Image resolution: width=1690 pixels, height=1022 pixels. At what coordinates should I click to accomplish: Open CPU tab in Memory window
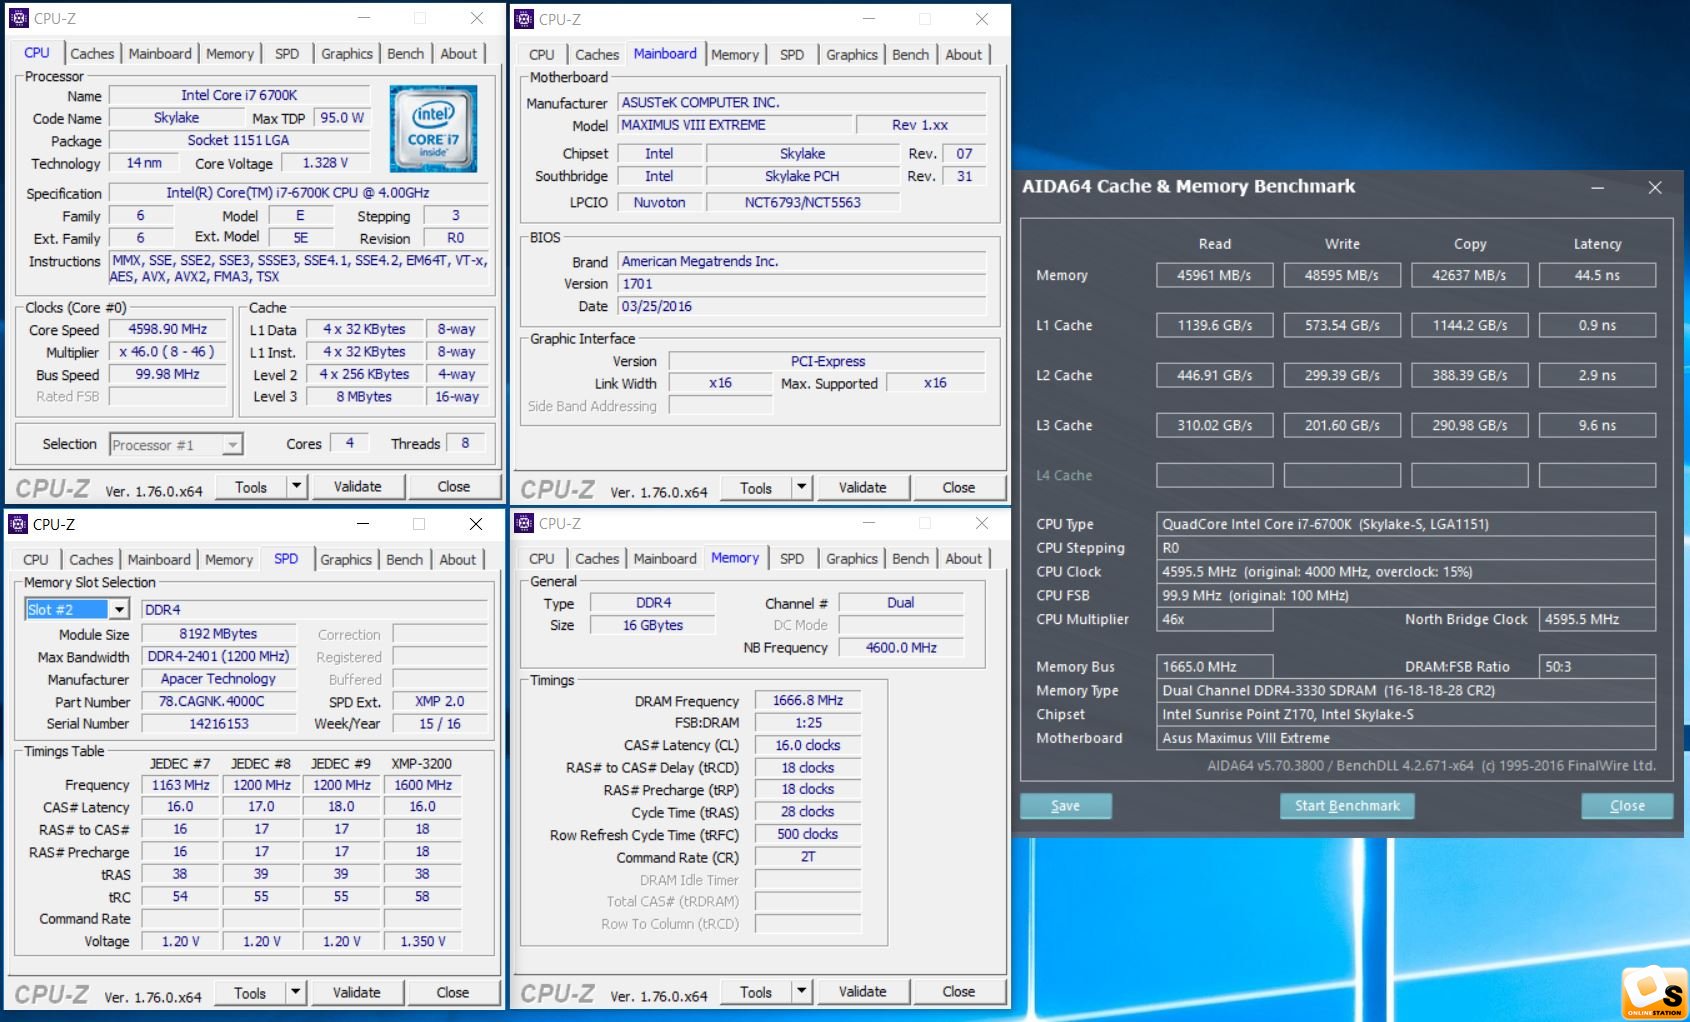click(x=542, y=559)
